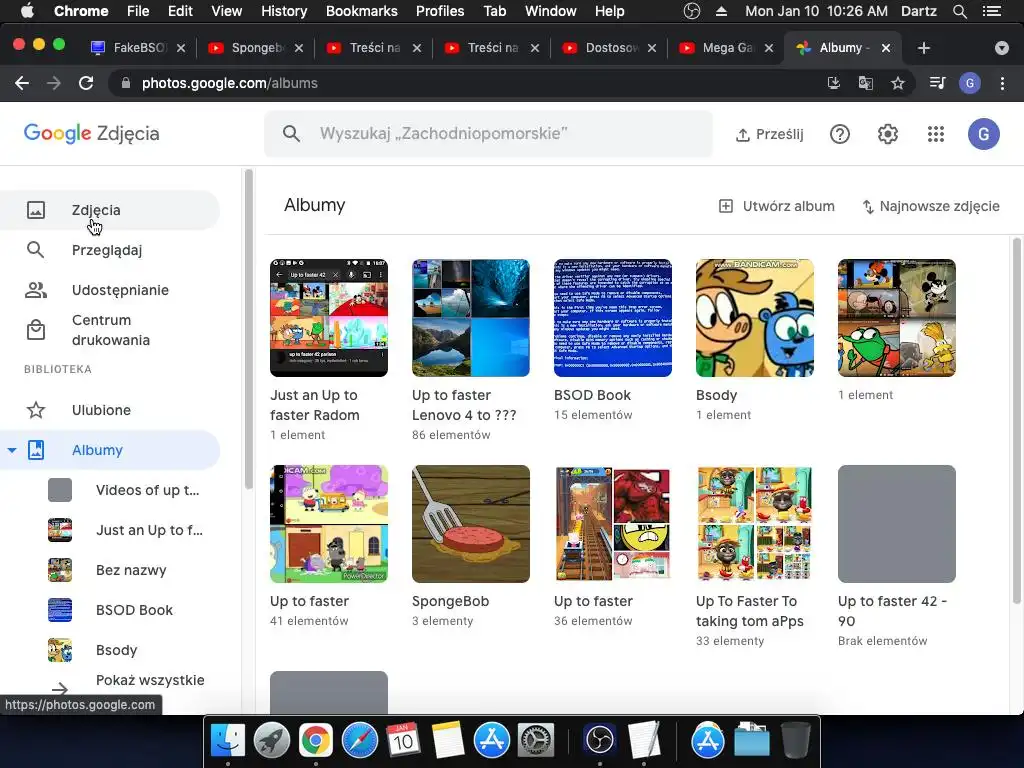The image size is (1024, 768).
Task: Click the translate page icon
Action: 865,83
